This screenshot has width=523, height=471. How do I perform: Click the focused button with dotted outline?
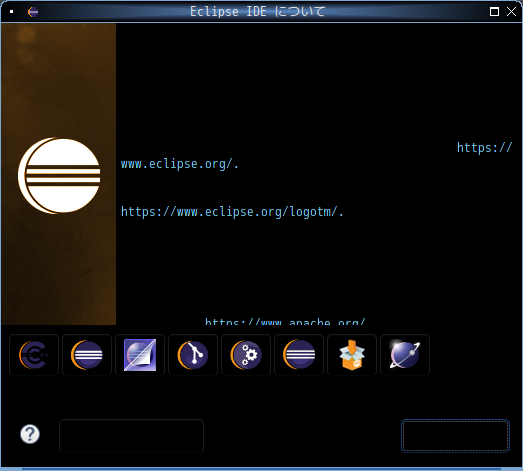pos(455,436)
